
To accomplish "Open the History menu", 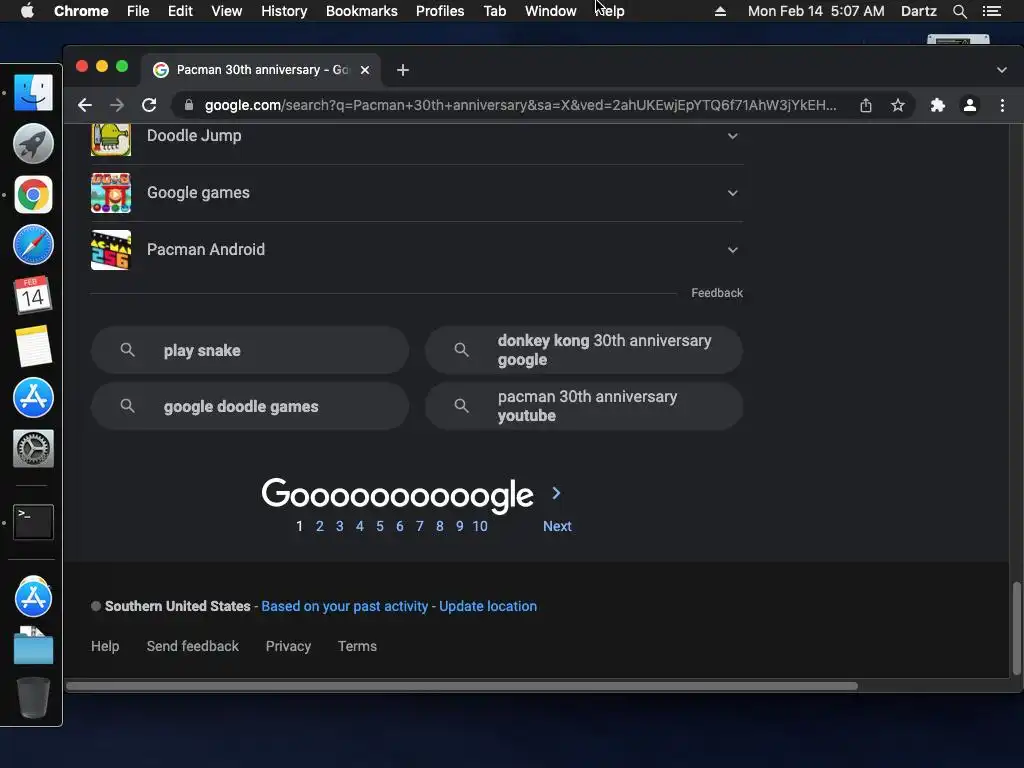I will tap(284, 11).
